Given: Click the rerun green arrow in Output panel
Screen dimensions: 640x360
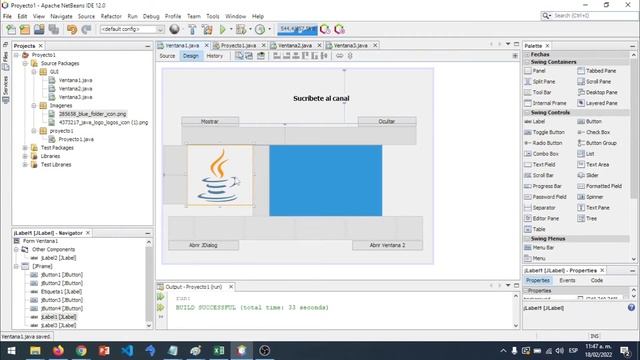Looking at the screenshot, I should tap(161, 297).
